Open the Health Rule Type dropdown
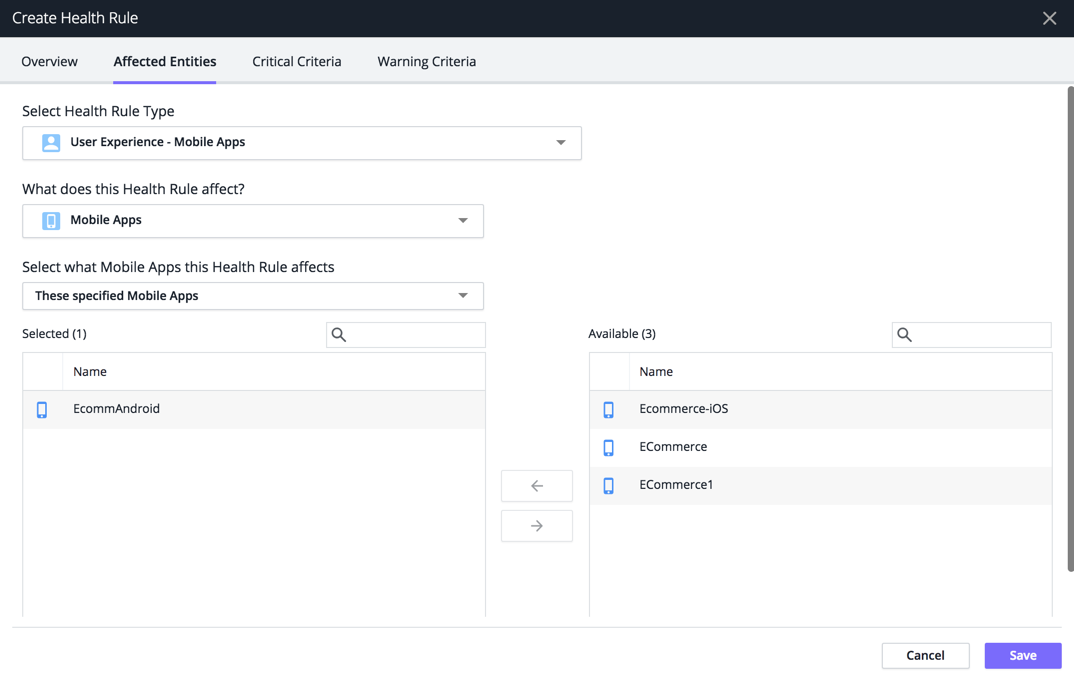The width and height of the screenshot is (1074, 682). click(x=302, y=143)
